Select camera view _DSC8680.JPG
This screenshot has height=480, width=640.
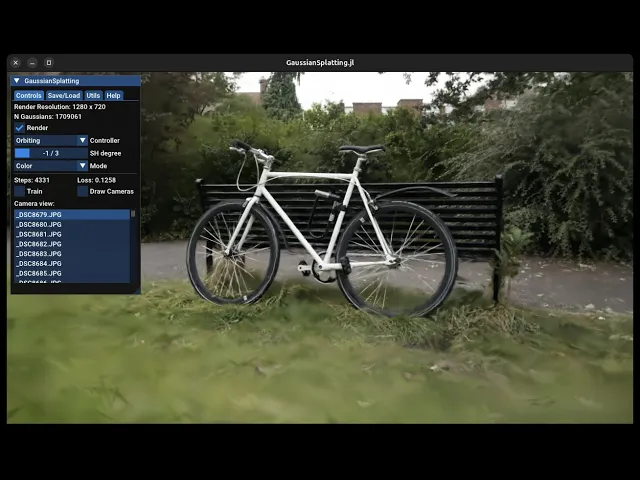point(72,224)
